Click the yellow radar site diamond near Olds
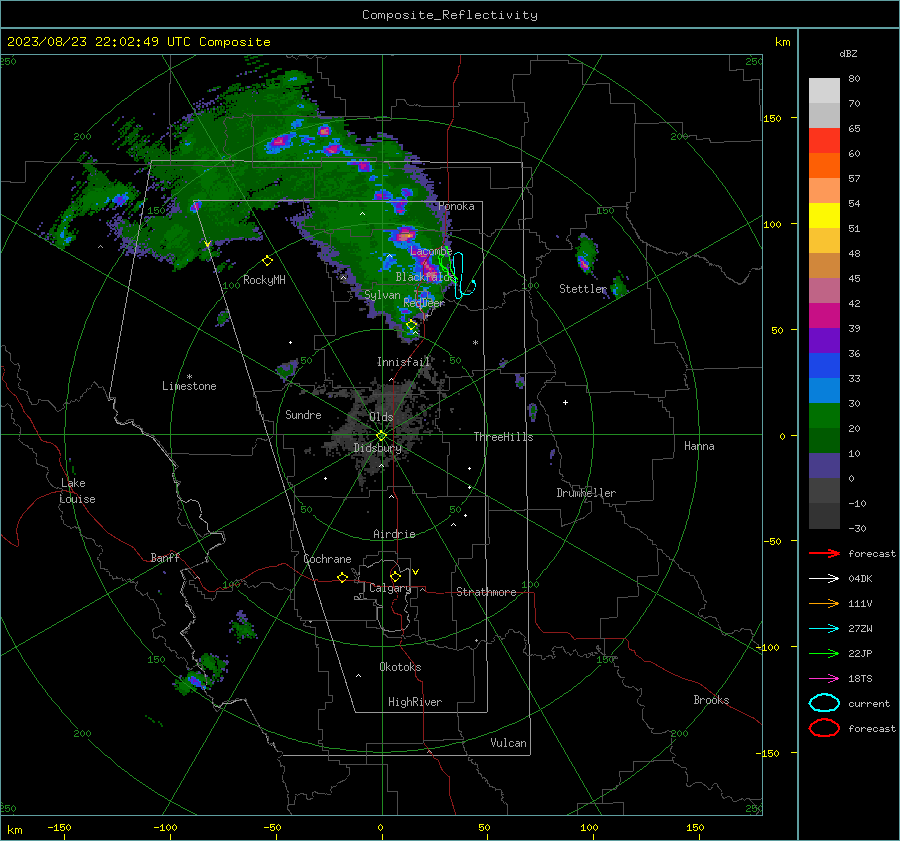The image size is (900, 841). coord(382,436)
